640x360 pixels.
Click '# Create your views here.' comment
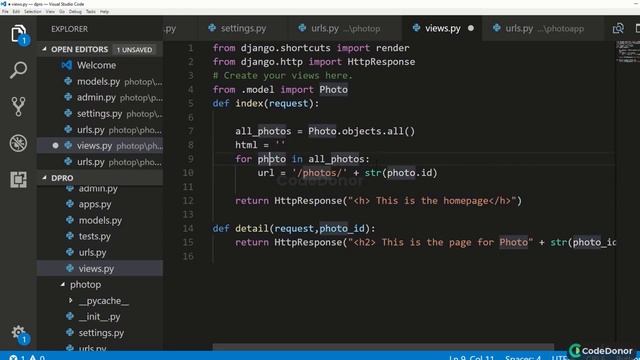pos(282,76)
